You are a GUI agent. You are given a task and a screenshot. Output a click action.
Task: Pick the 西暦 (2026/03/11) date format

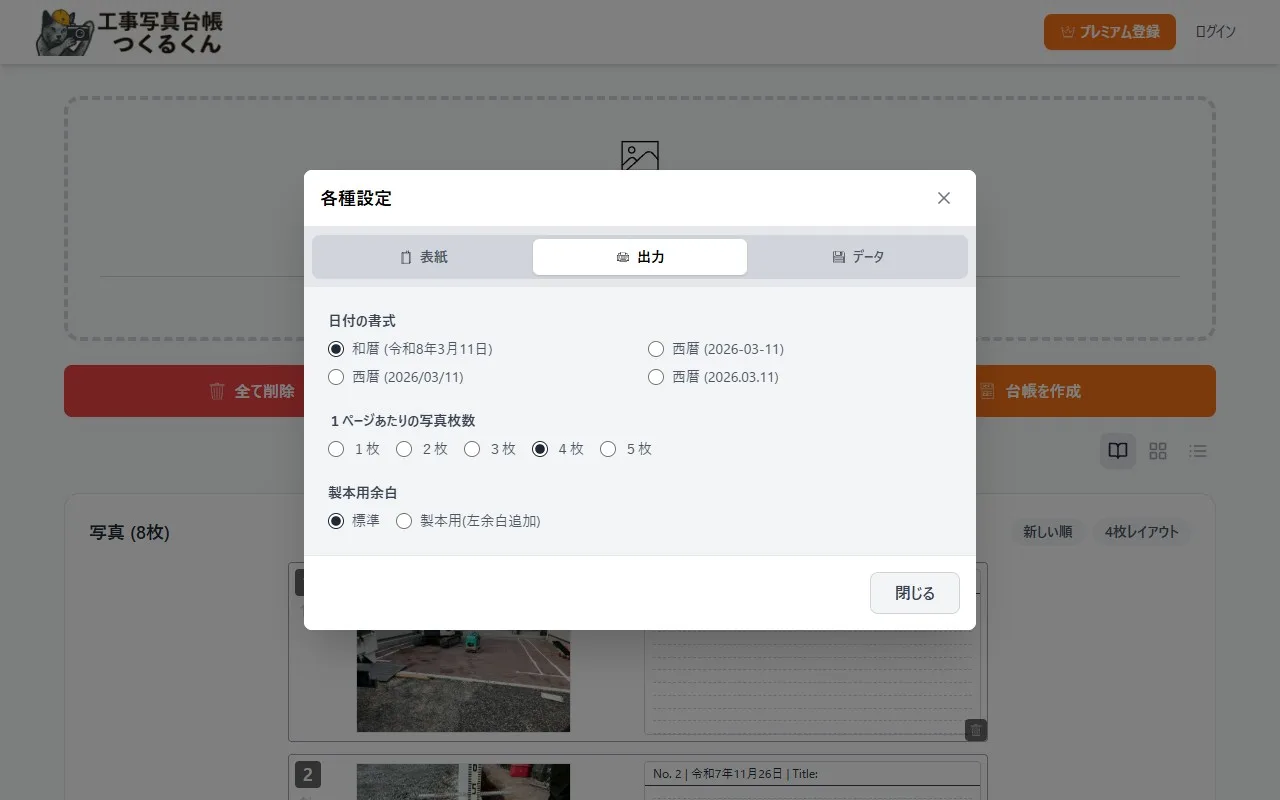click(337, 377)
